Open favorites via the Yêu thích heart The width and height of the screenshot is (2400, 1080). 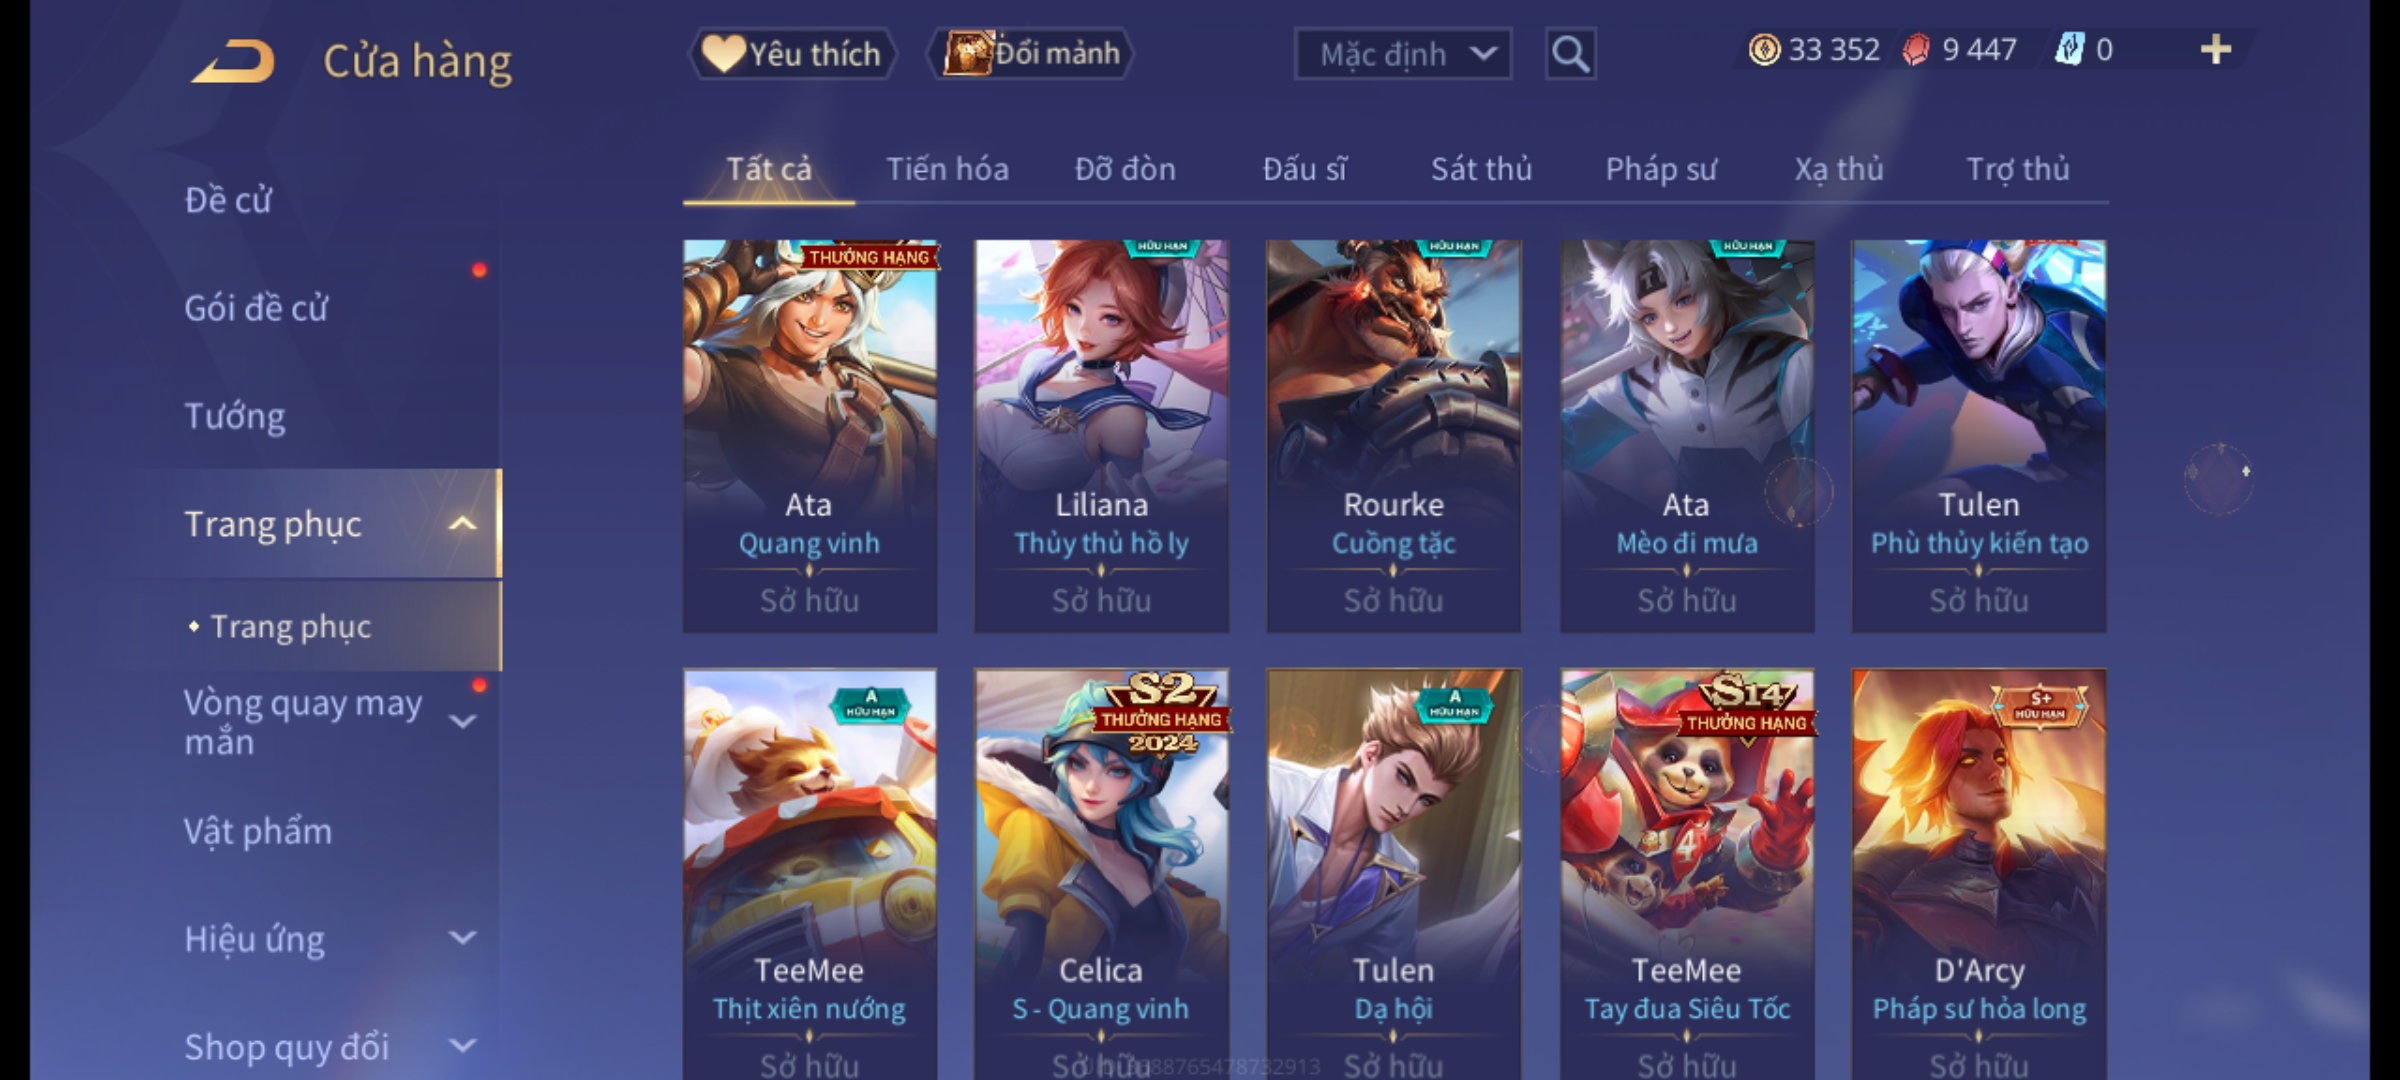(792, 54)
